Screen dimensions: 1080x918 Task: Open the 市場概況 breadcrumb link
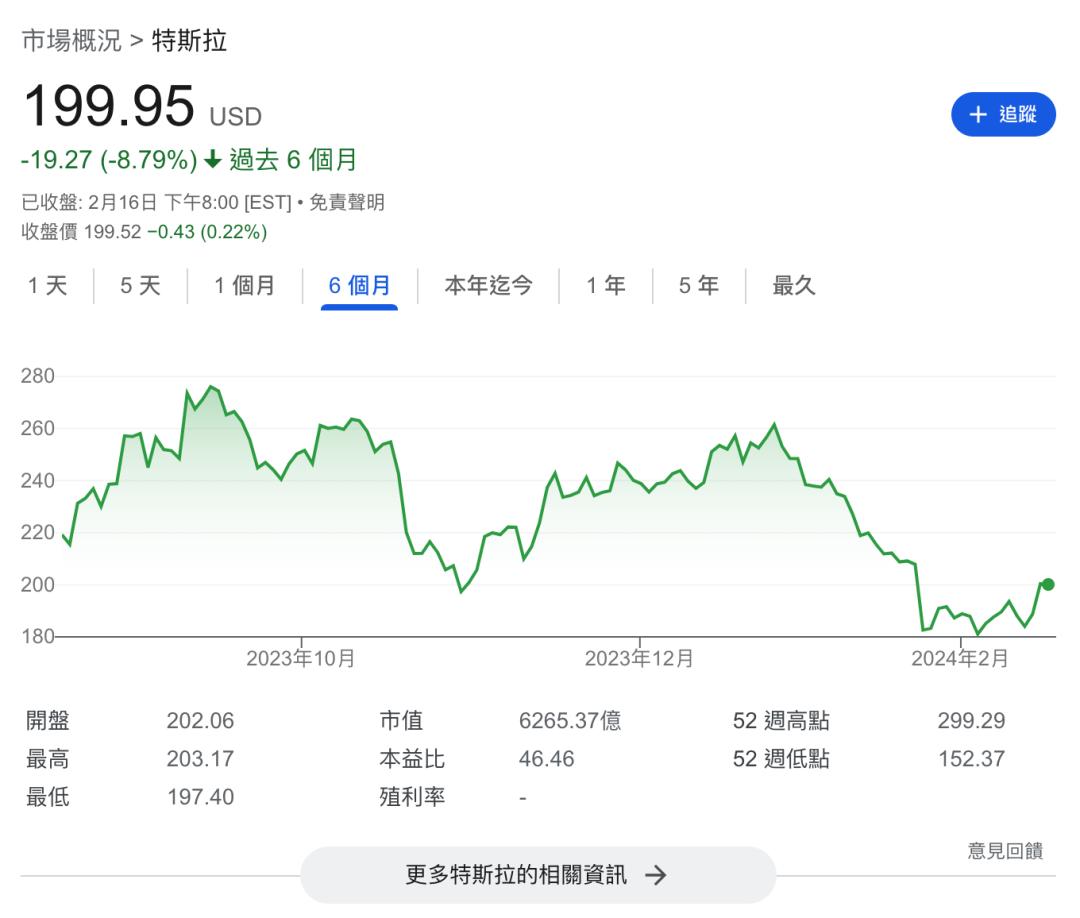point(71,41)
